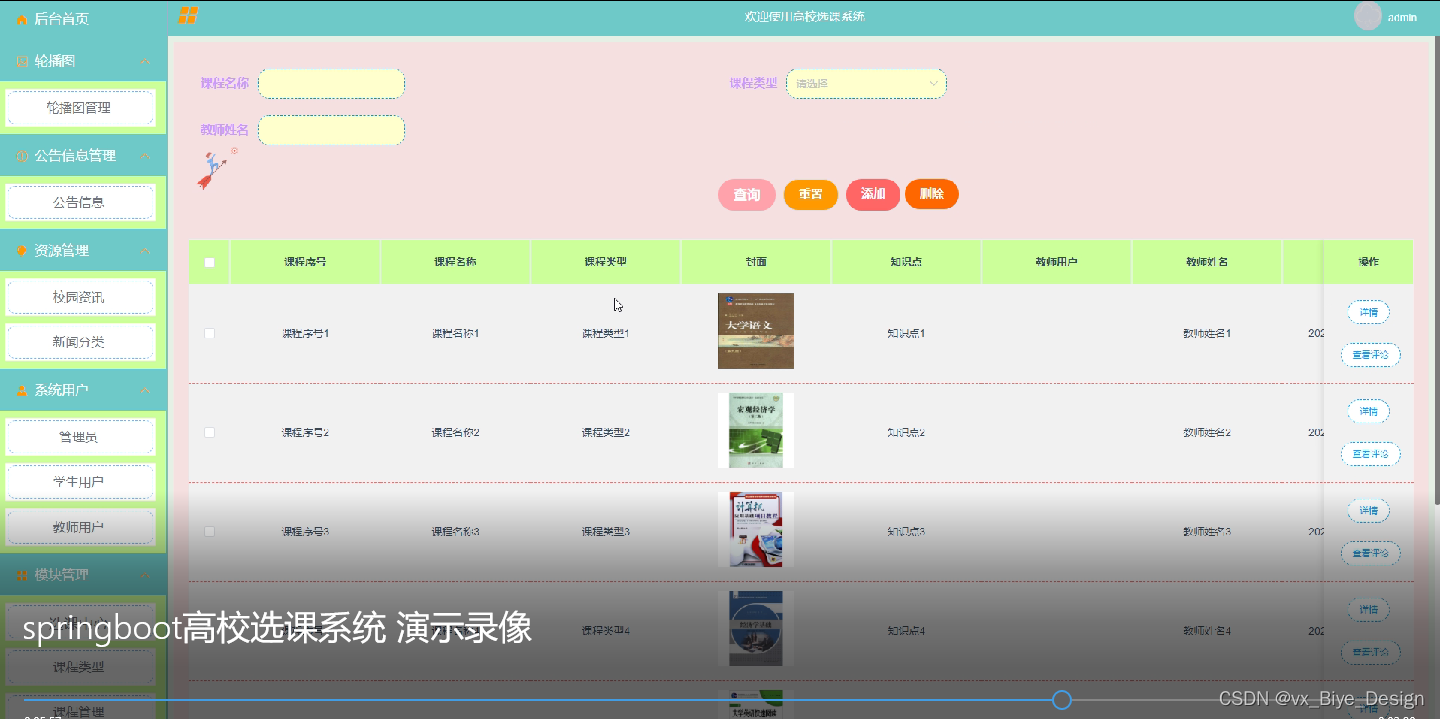The height and width of the screenshot is (719, 1440).
Task: Click the home icon beside 后台首页
Action: pos(22,19)
